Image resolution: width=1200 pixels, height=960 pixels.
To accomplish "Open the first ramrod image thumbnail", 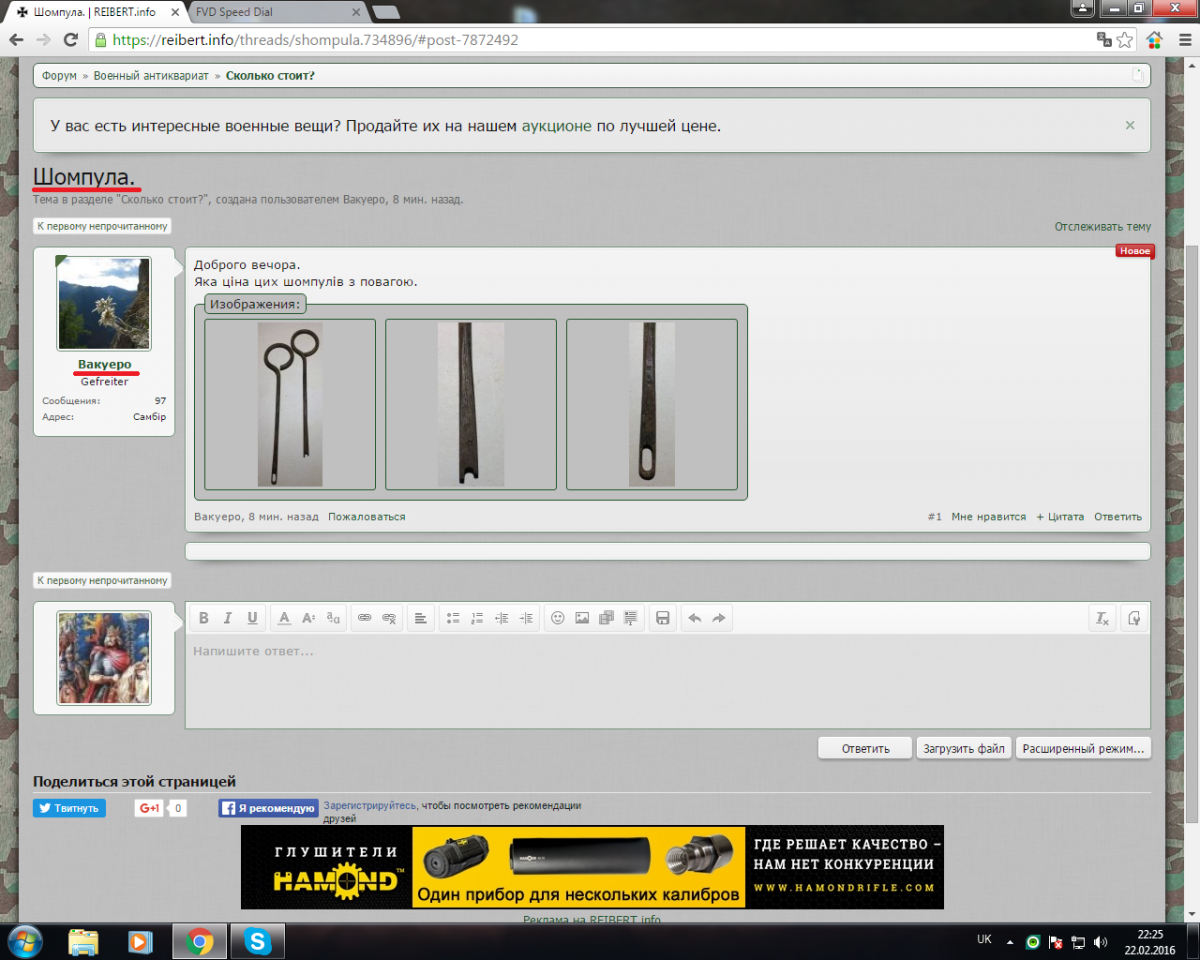I will [290, 404].
